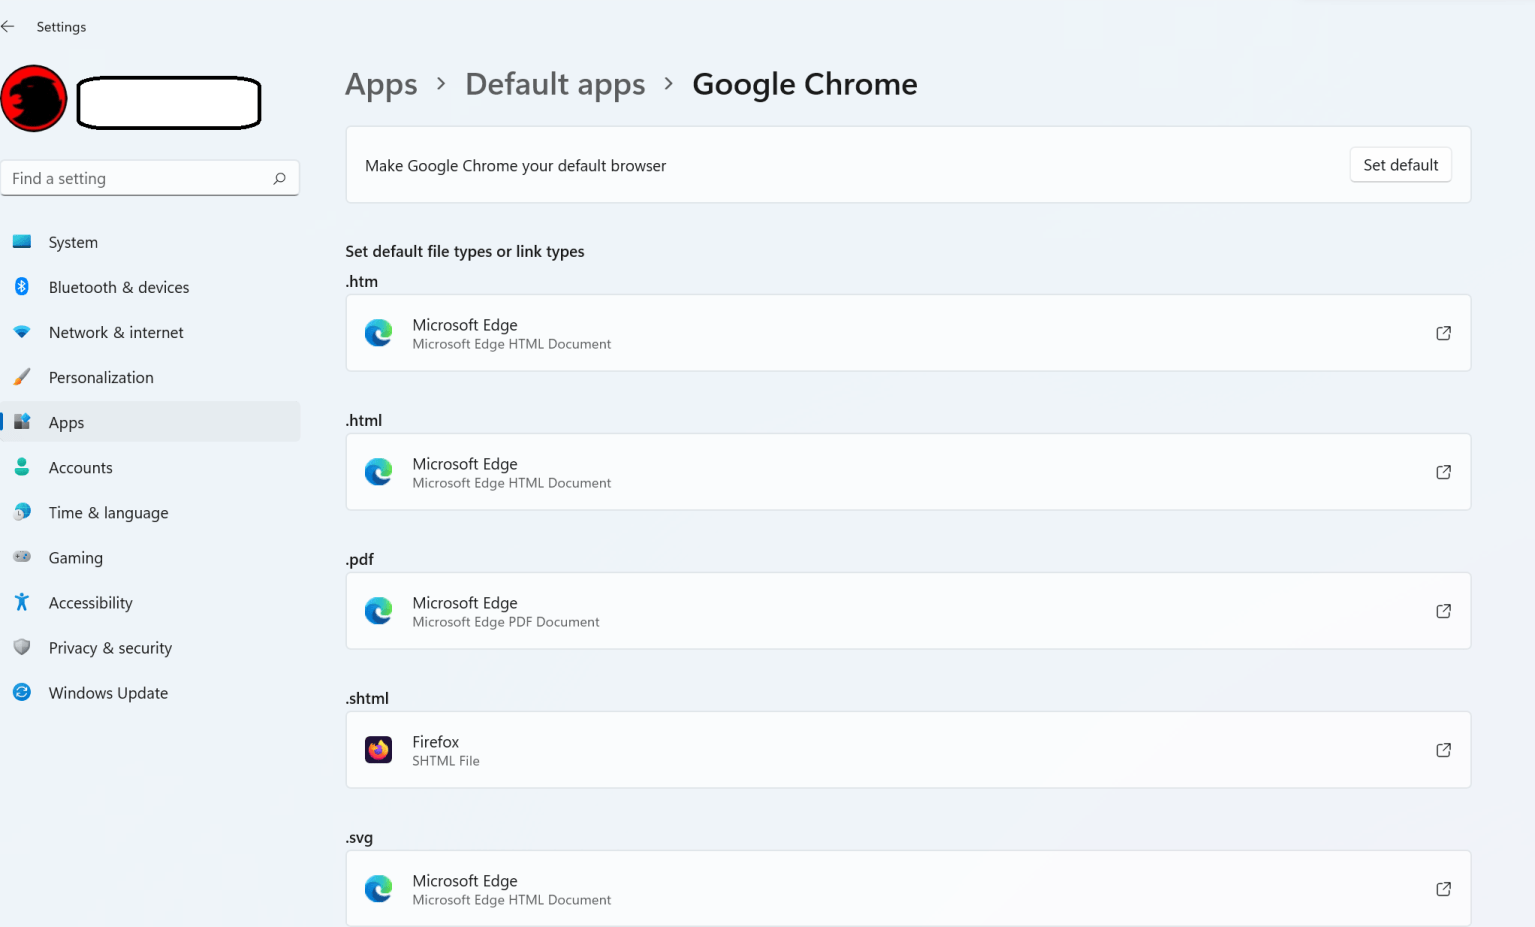
Task: Select the Personalization paintbrush icon
Action: pos(22,377)
